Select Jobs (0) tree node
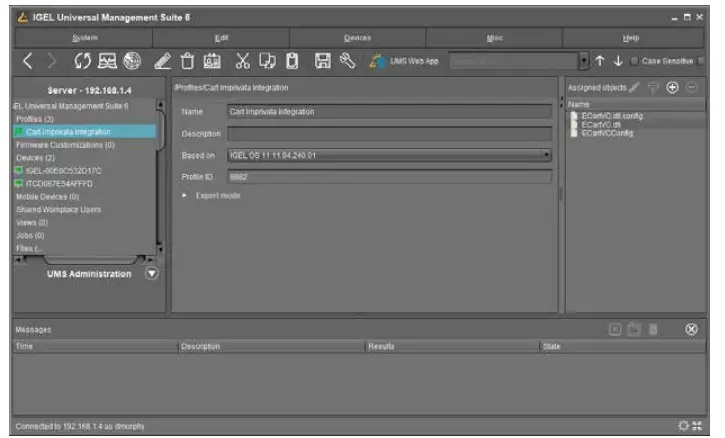 (30, 235)
